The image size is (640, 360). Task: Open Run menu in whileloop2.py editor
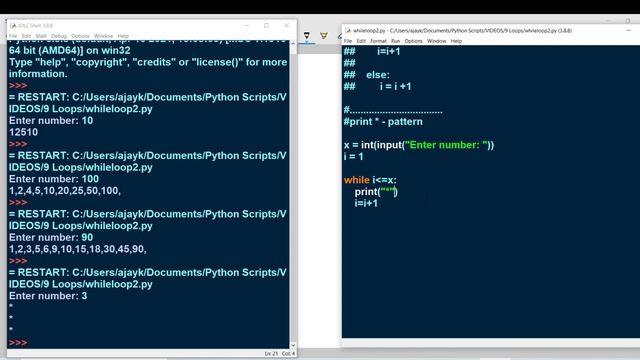point(395,41)
